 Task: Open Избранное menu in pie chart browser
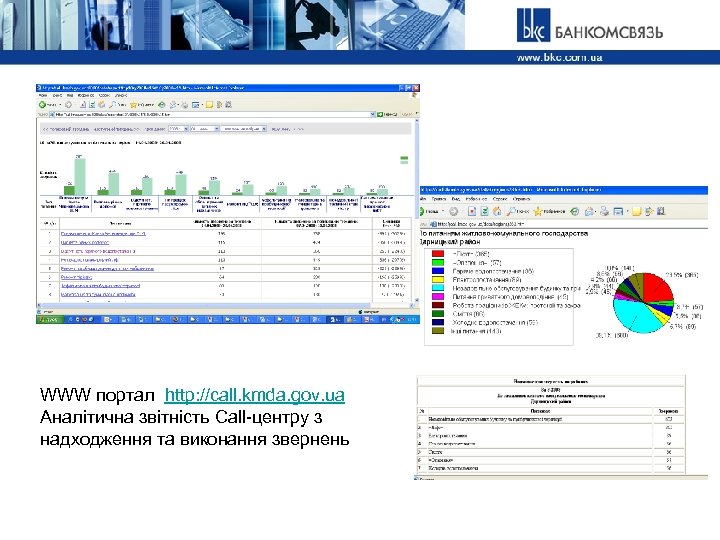click(x=476, y=199)
